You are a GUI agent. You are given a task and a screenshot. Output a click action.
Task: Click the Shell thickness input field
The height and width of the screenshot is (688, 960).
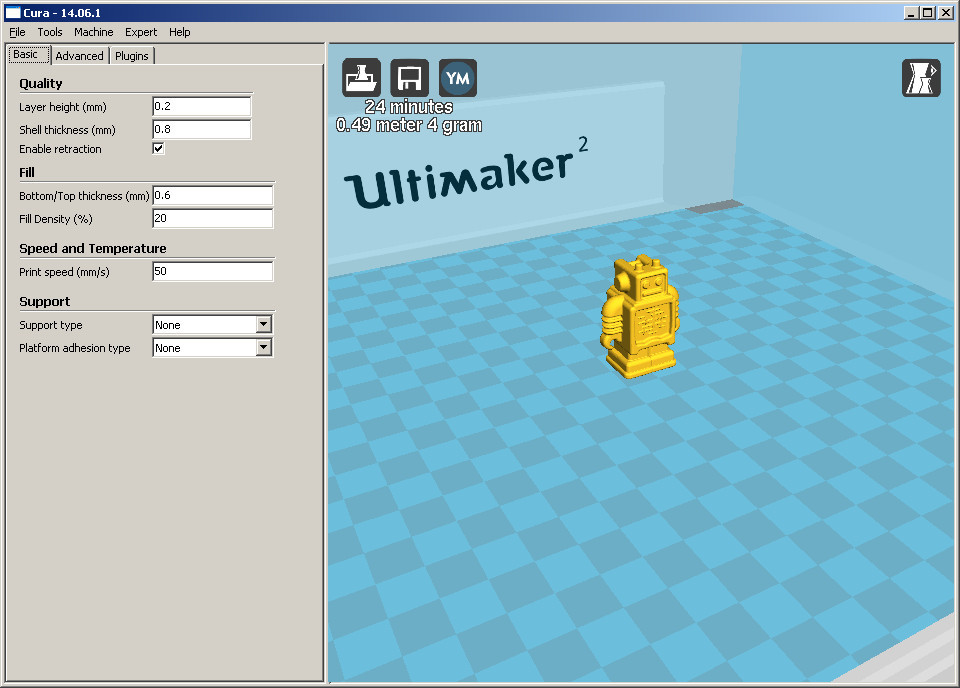[201, 129]
